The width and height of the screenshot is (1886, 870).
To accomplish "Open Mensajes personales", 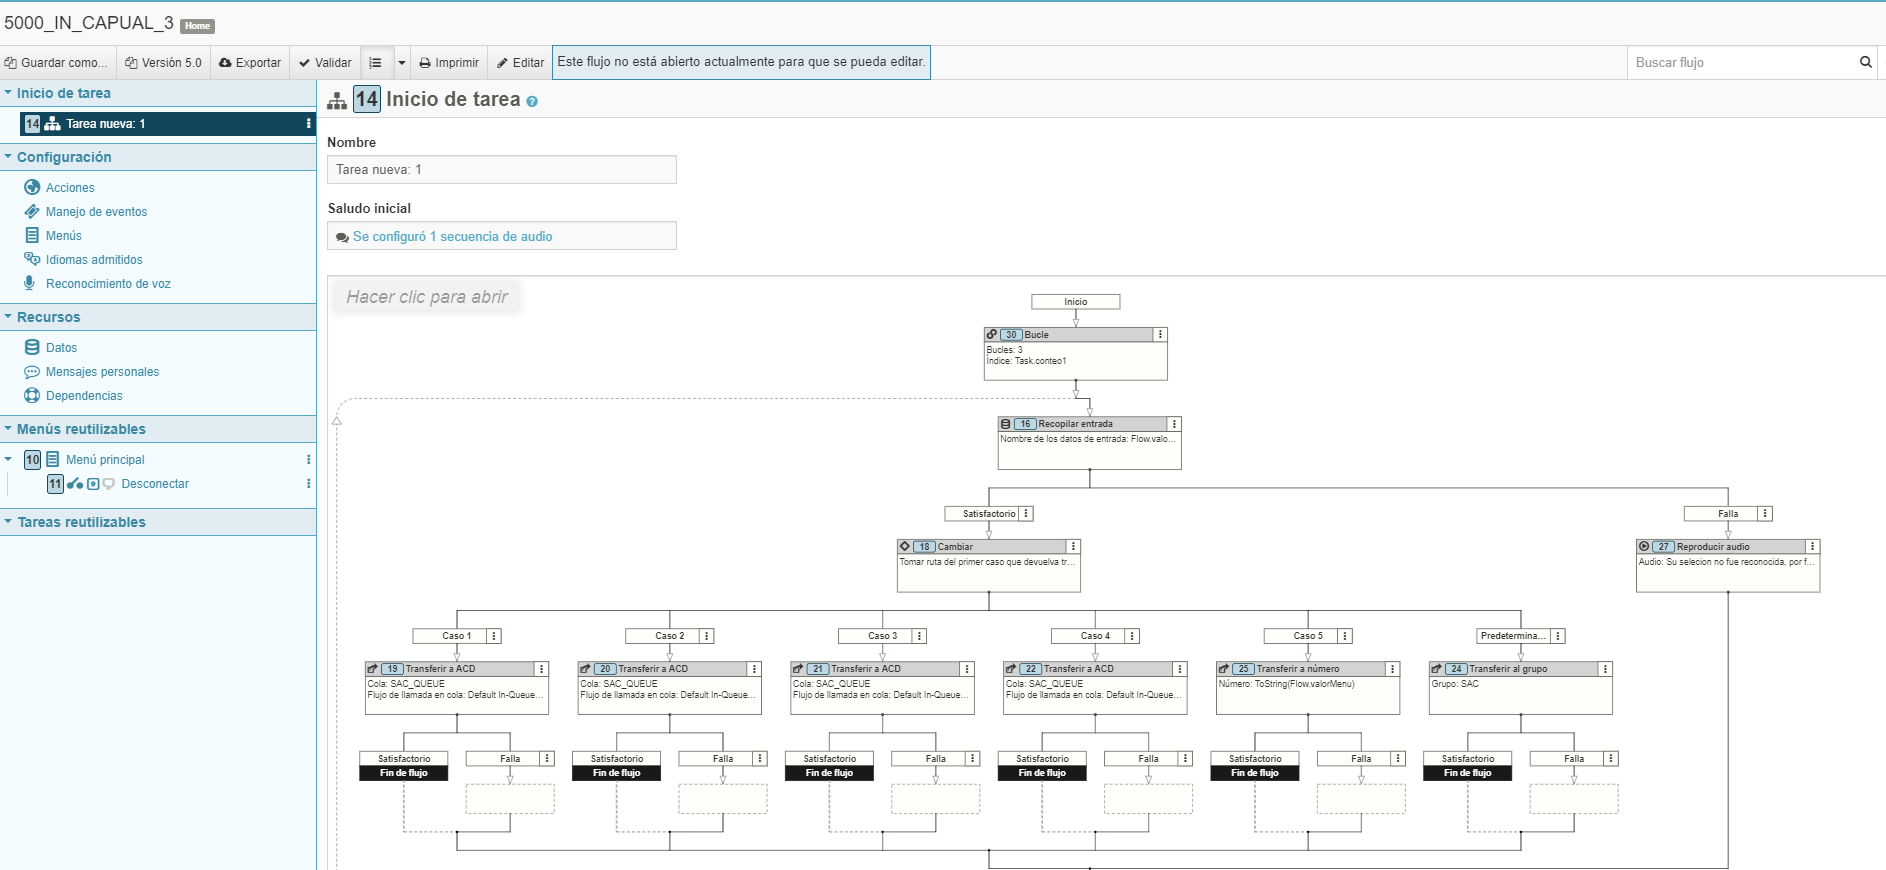I will [102, 372].
